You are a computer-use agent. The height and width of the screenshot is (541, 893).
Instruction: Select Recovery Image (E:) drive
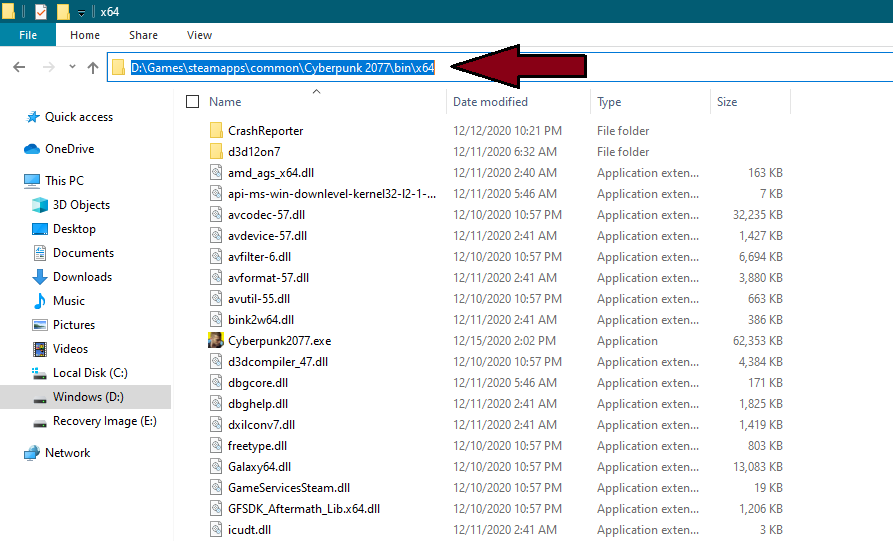pyautogui.click(x=105, y=420)
